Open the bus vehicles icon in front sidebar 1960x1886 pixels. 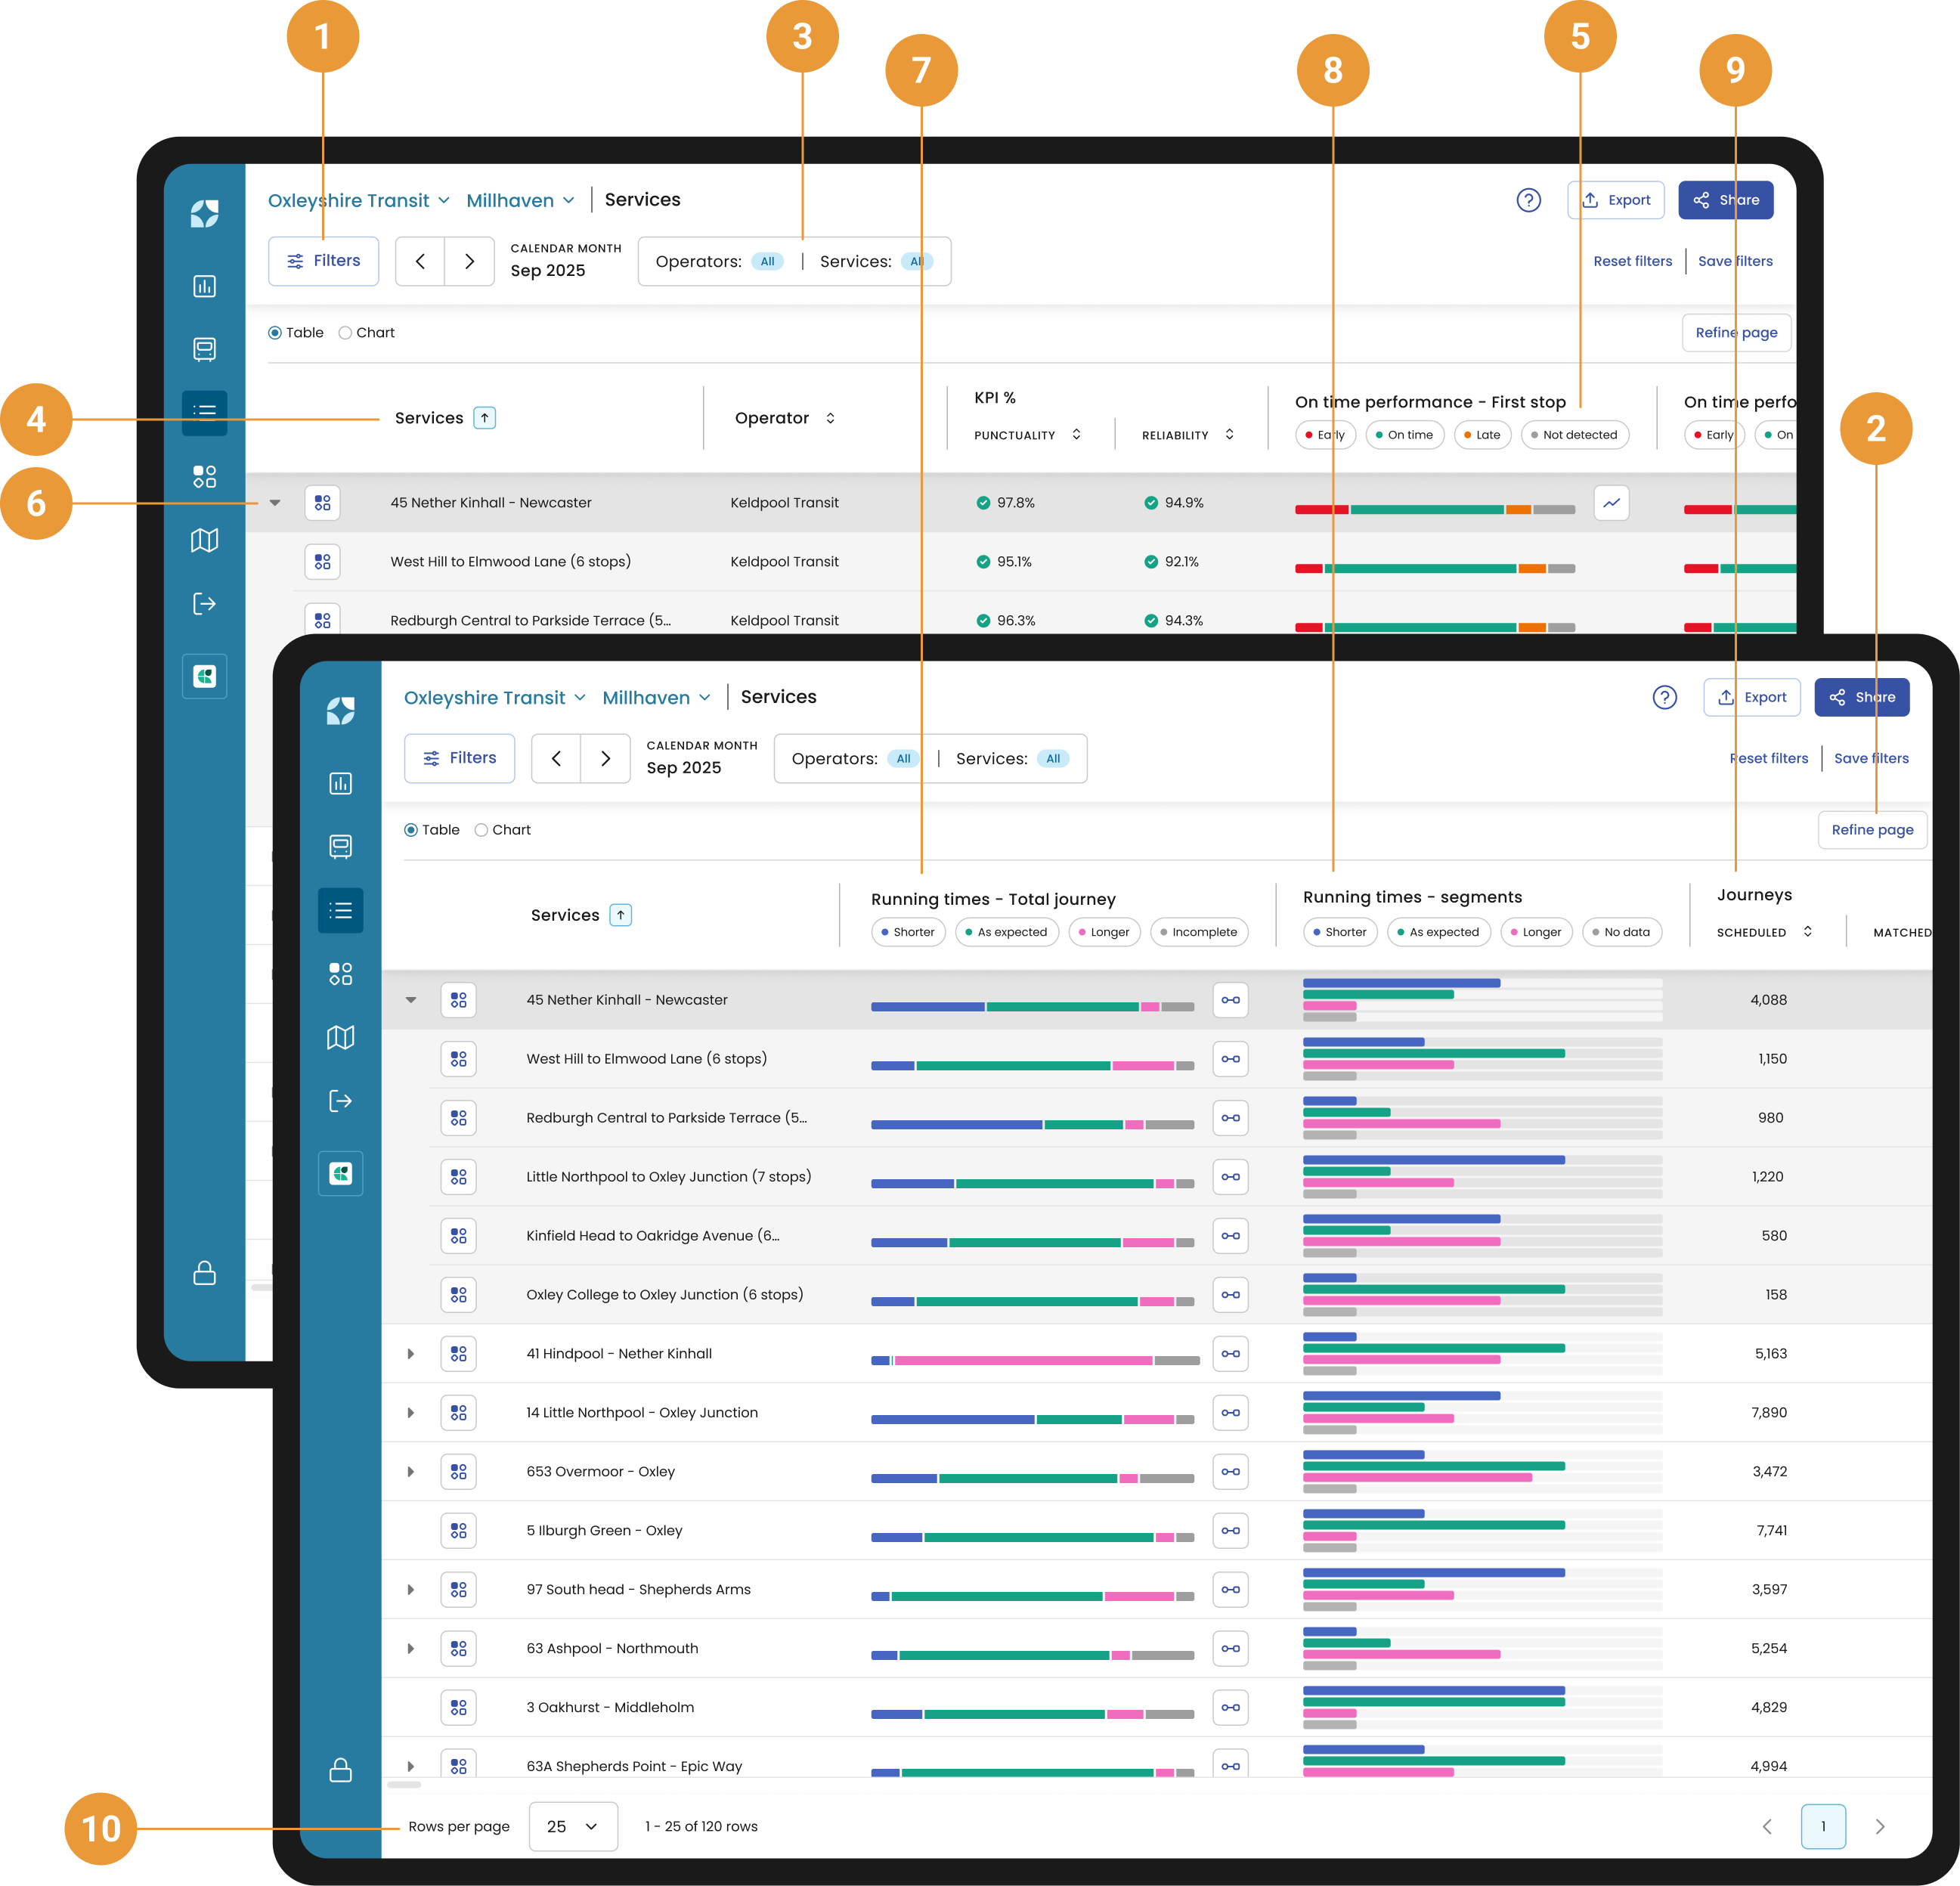coord(340,846)
